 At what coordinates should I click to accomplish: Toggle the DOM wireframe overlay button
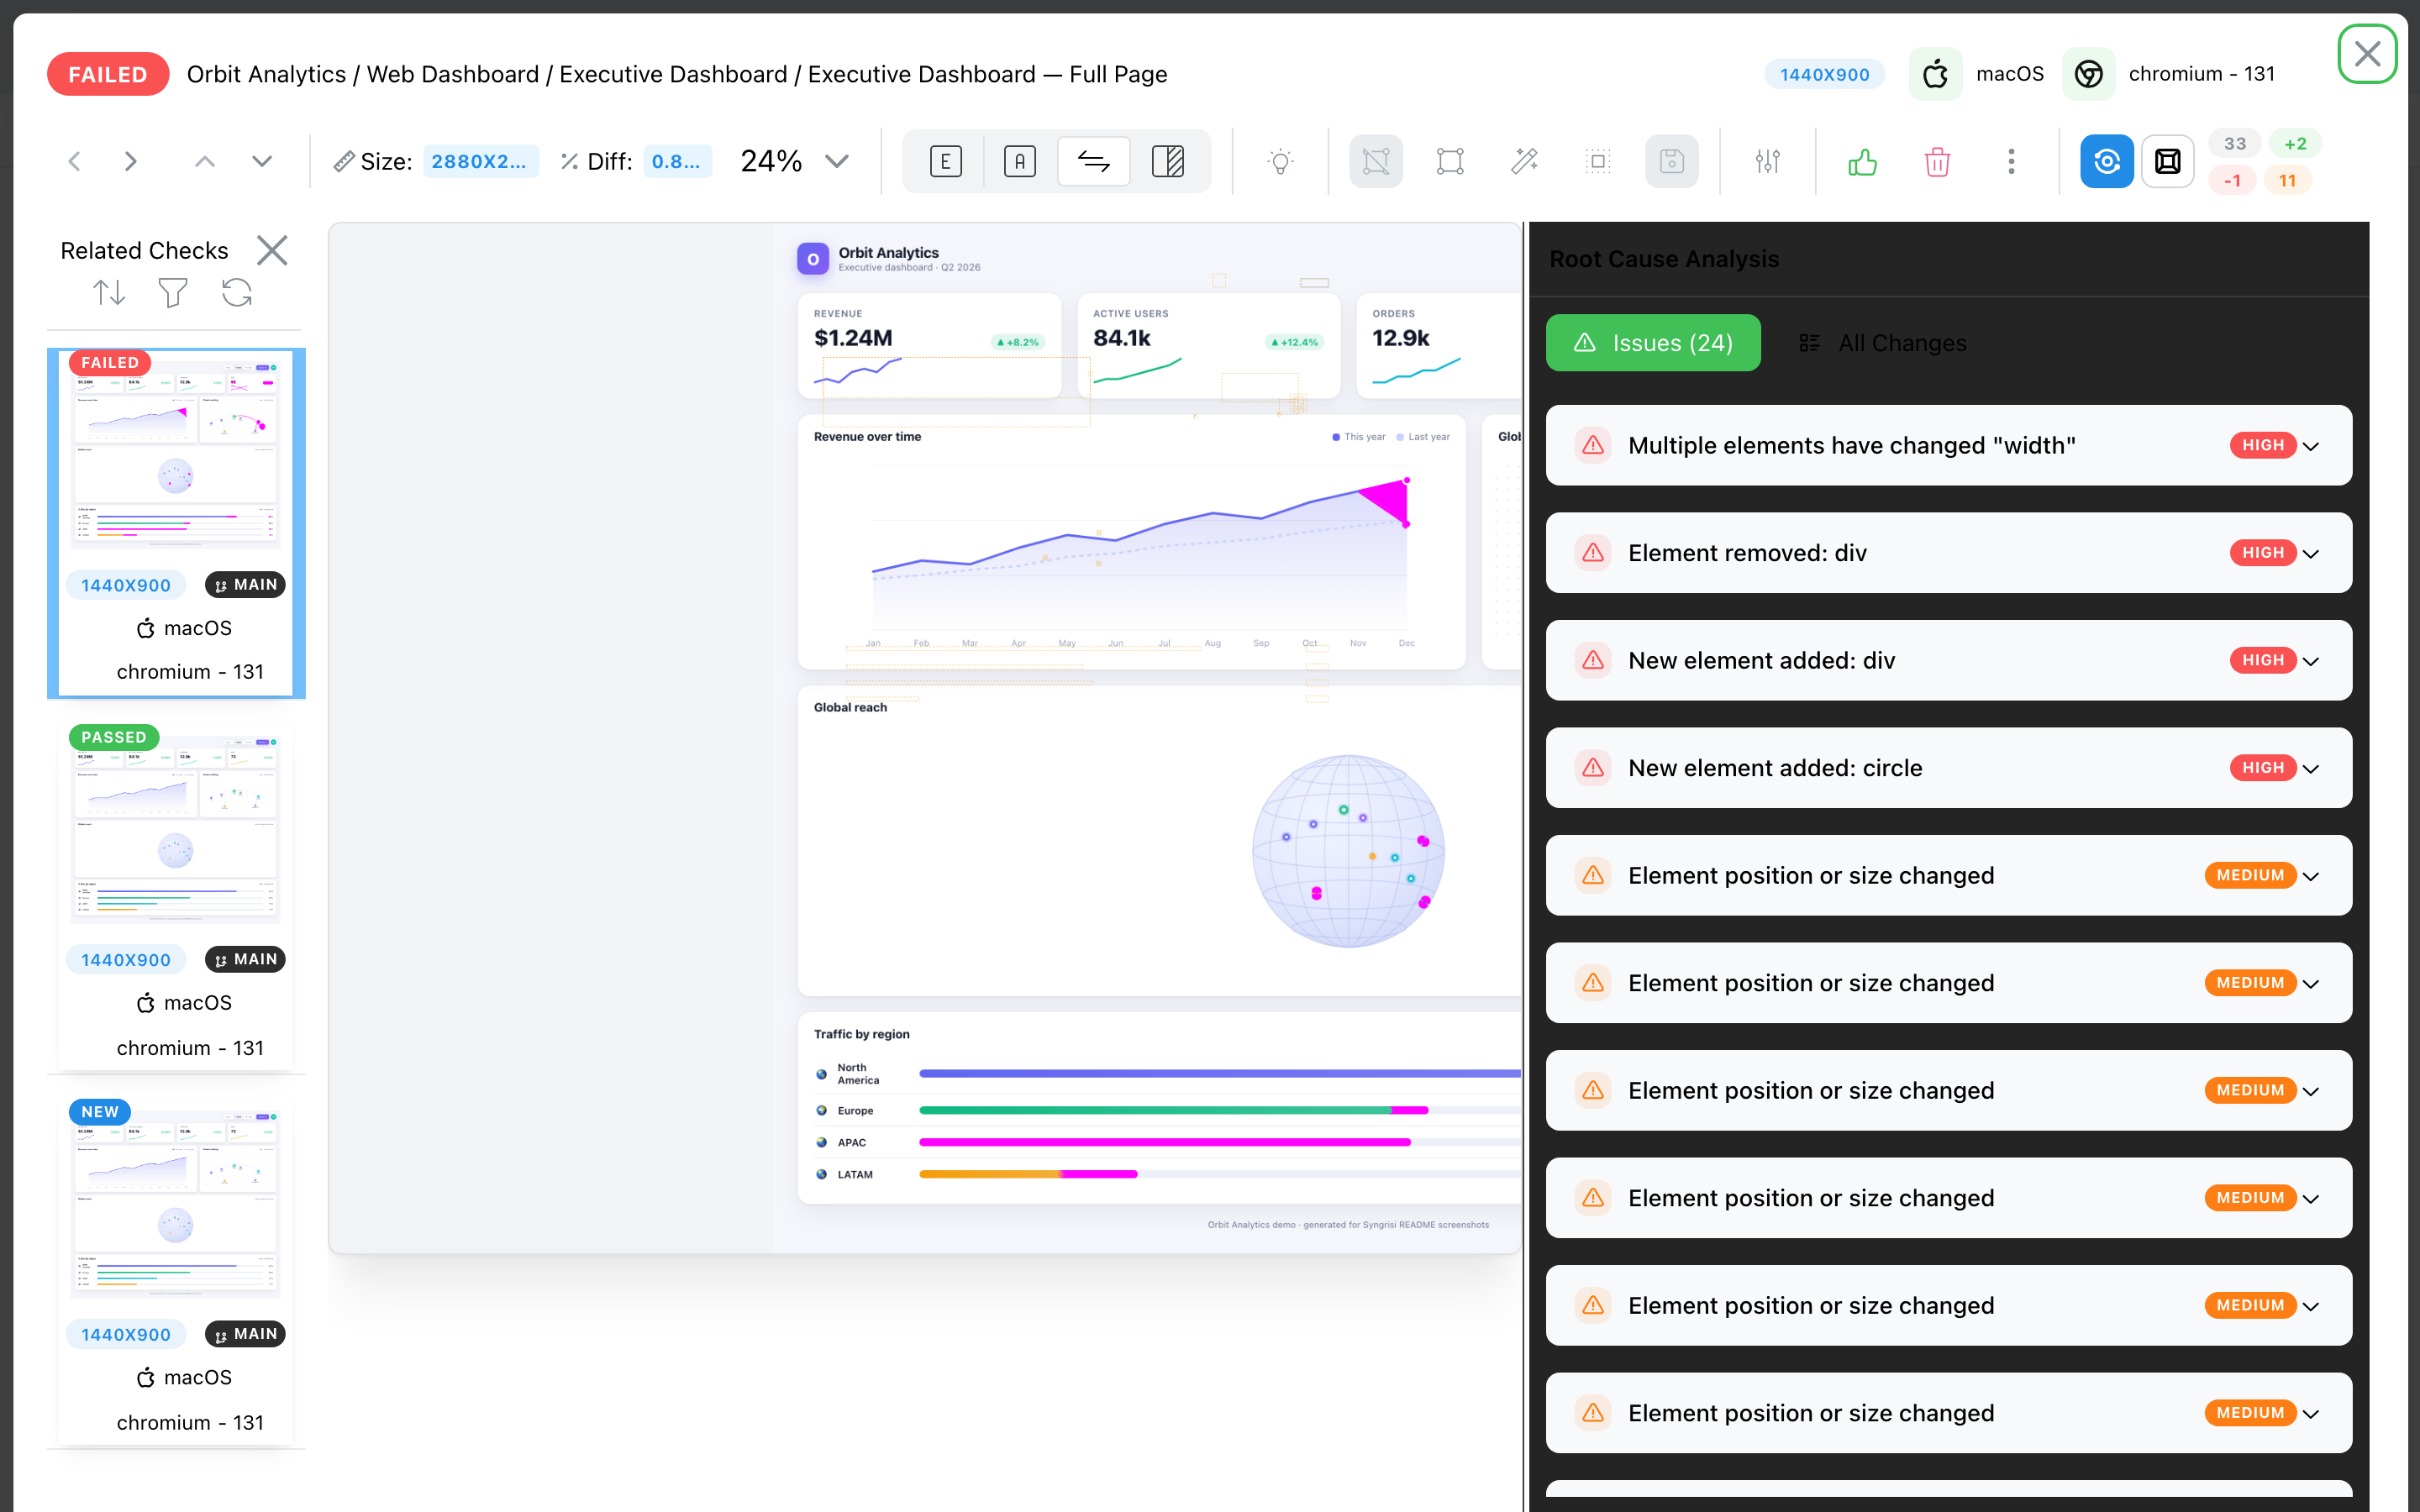2168,161
